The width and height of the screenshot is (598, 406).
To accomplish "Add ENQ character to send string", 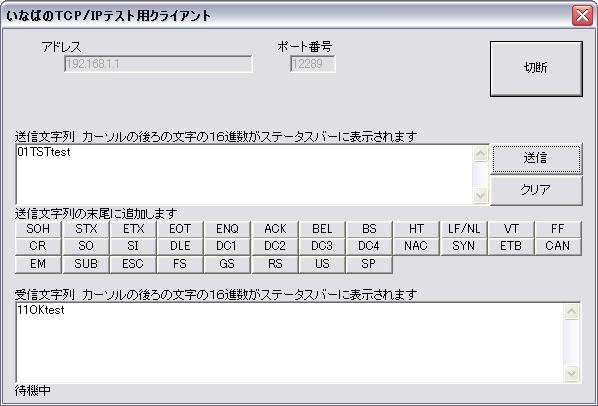I will pyautogui.click(x=227, y=229).
